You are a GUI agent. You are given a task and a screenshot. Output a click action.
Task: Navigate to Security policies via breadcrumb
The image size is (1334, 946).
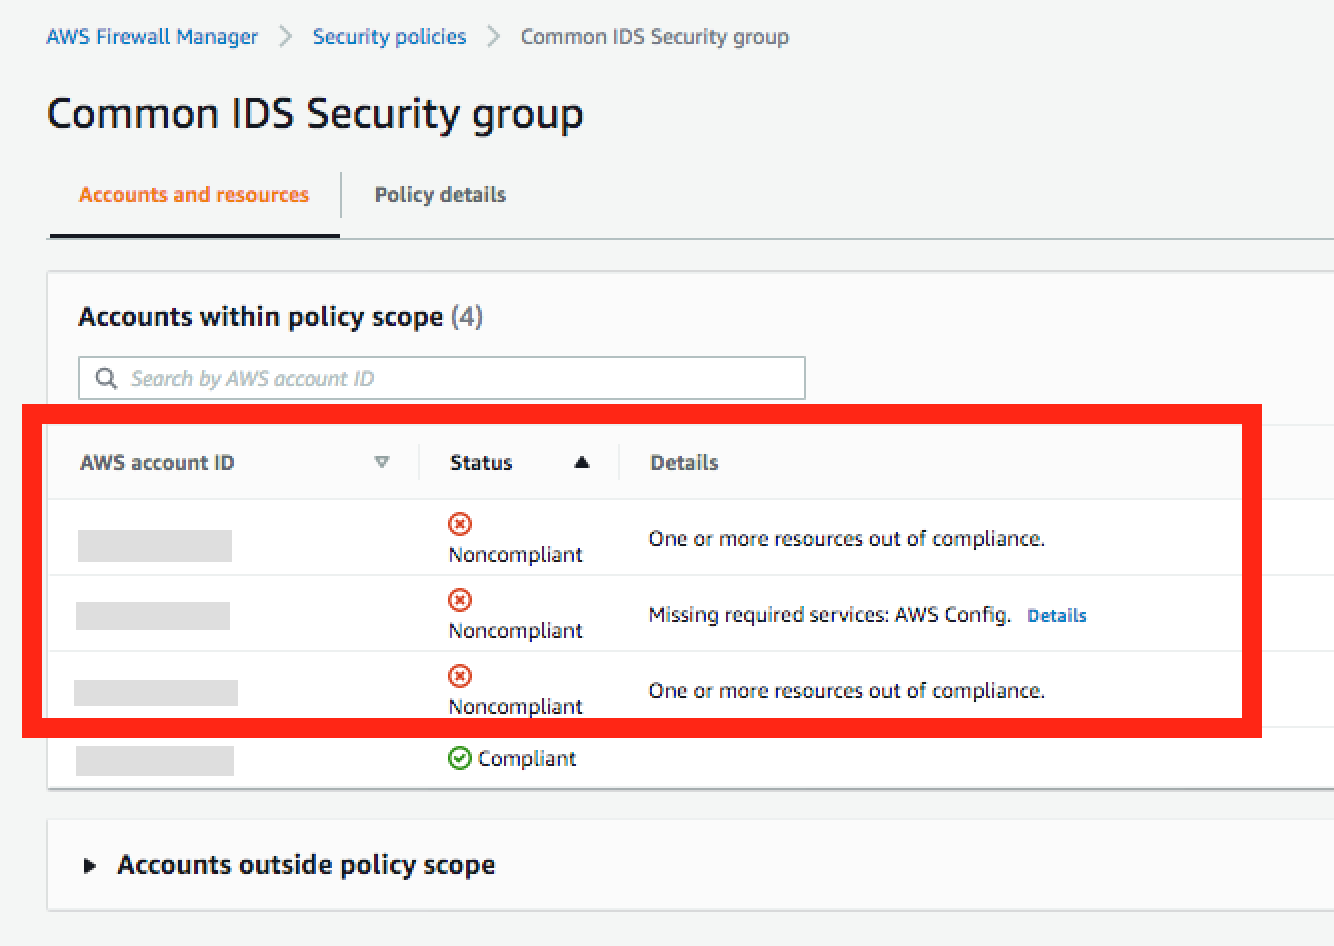point(389,36)
